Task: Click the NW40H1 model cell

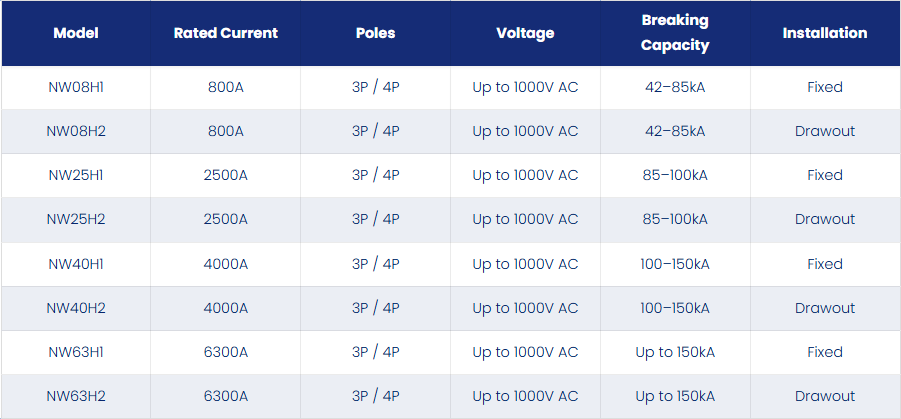Action: coord(76,264)
